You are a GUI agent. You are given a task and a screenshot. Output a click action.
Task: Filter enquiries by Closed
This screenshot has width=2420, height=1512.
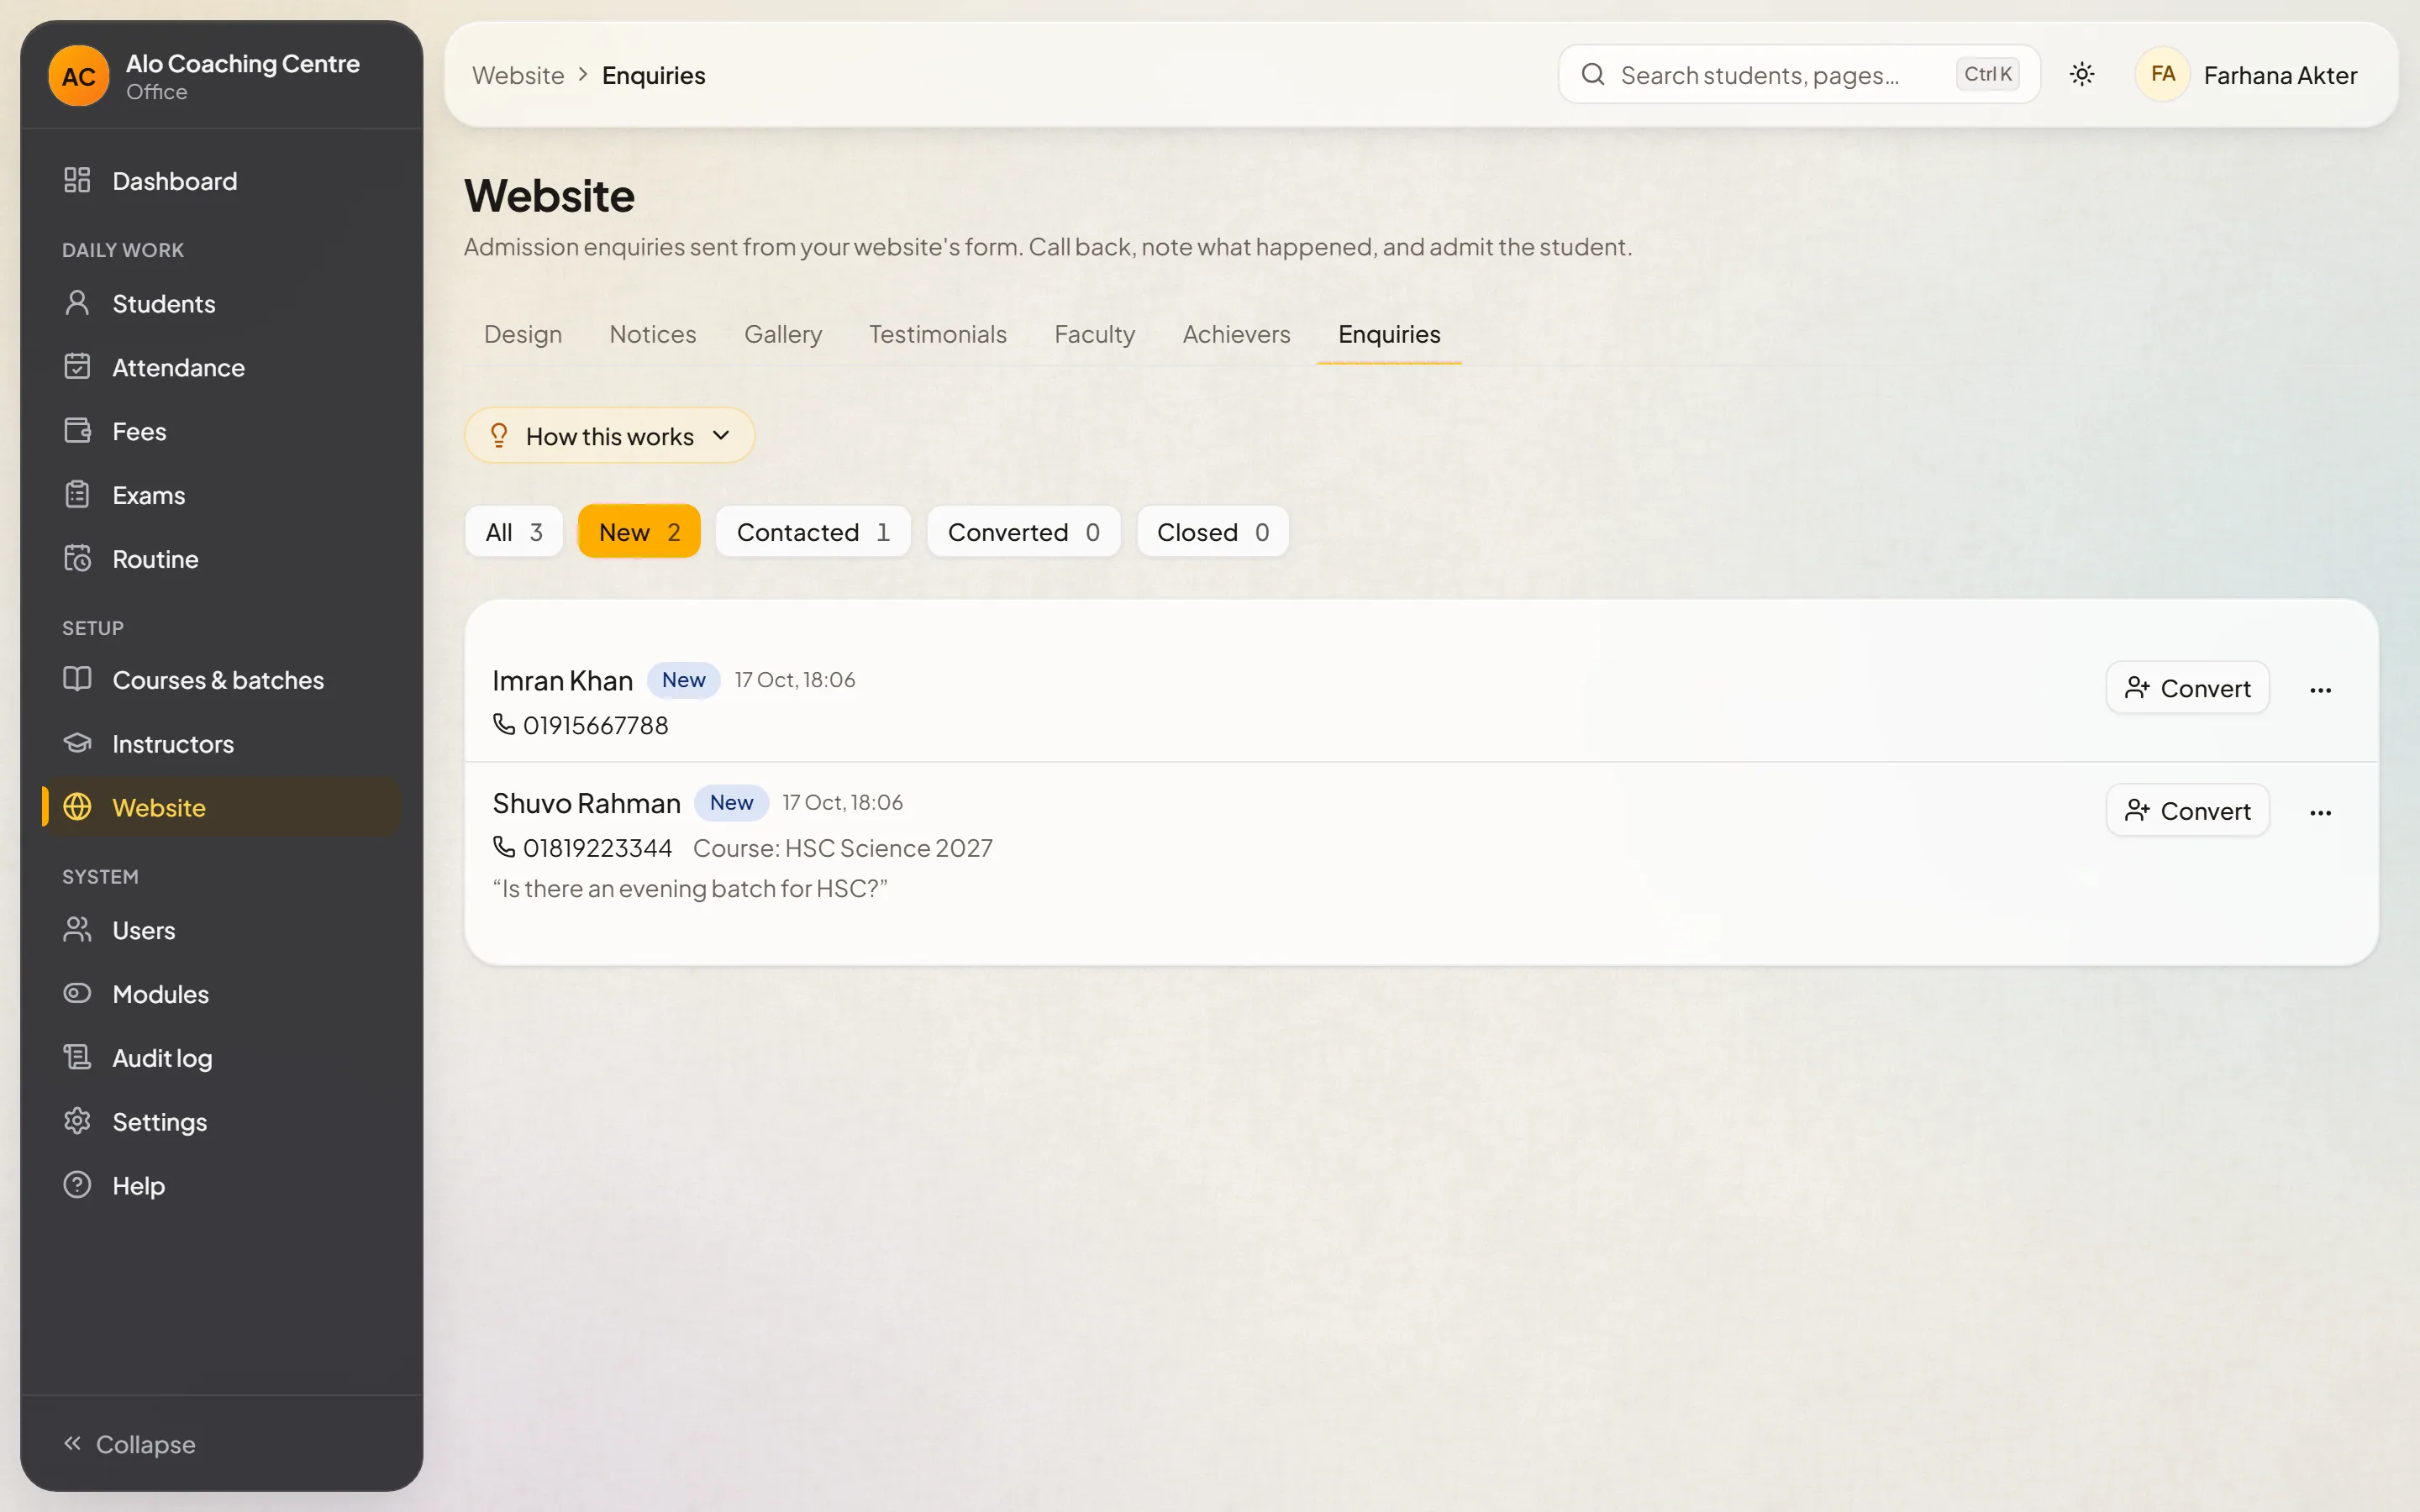[x=1213, y=532]
